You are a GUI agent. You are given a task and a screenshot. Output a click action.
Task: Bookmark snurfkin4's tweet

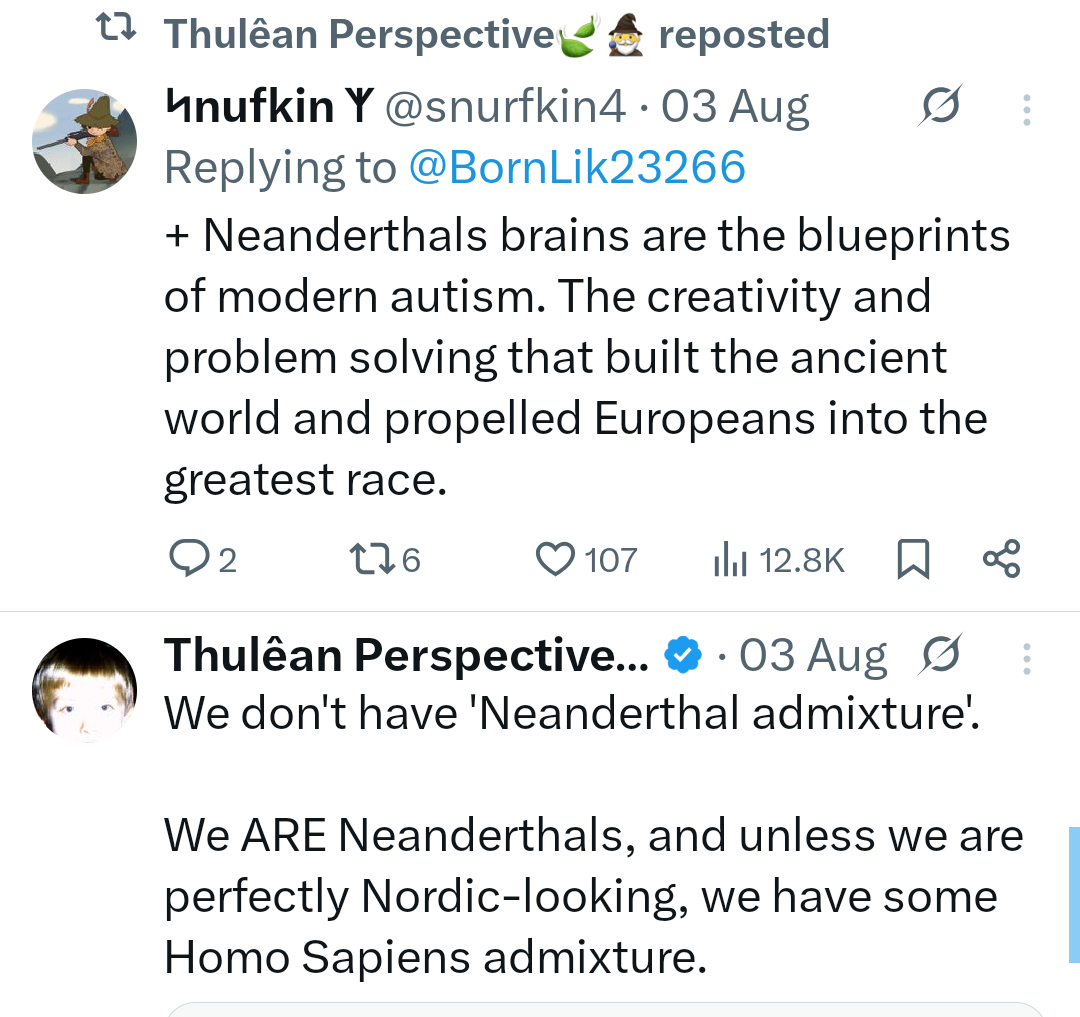pos(913,558)
